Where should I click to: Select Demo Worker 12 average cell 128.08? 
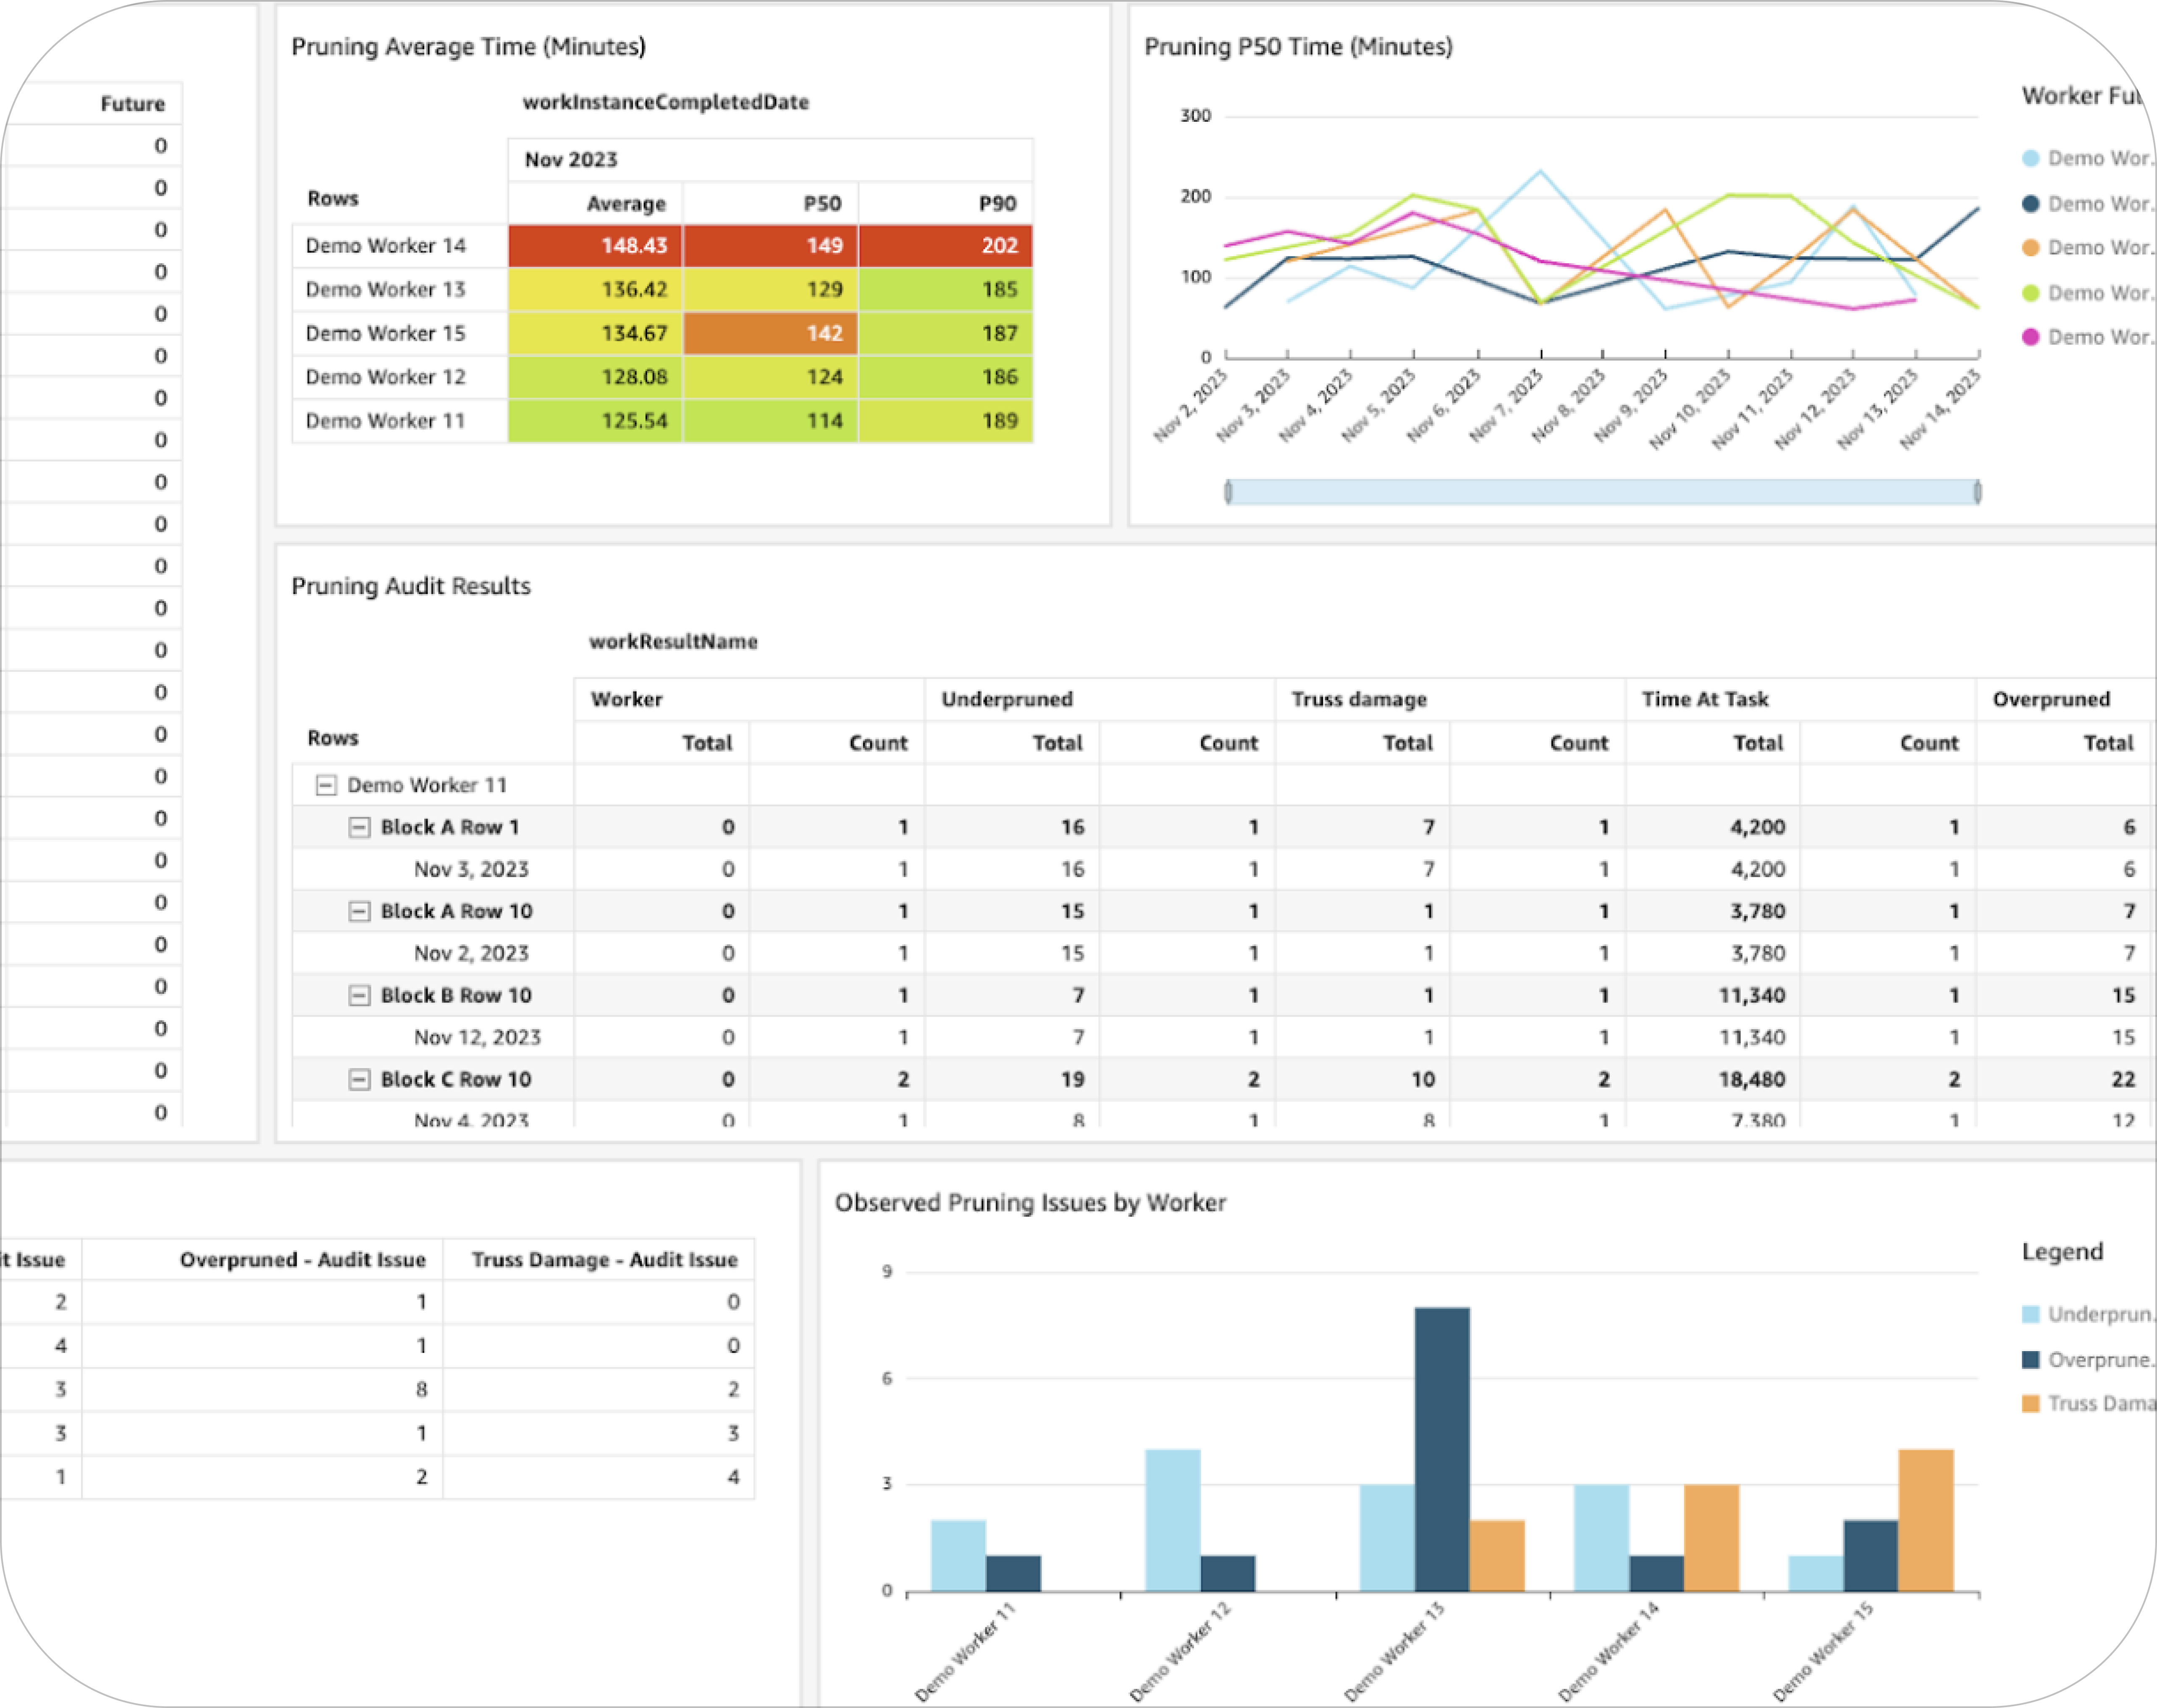coord(595,377)
